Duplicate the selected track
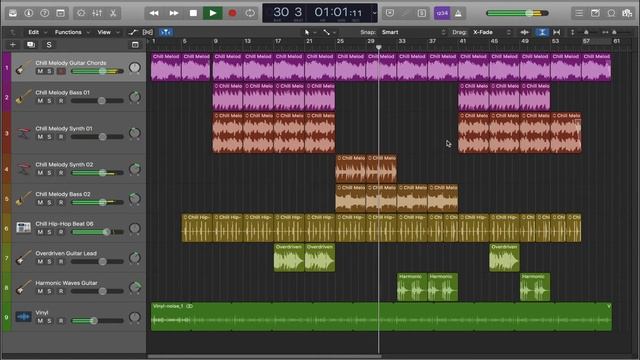Image resolution: width=640 pixels, height=360 pixels. click(31, 44)
